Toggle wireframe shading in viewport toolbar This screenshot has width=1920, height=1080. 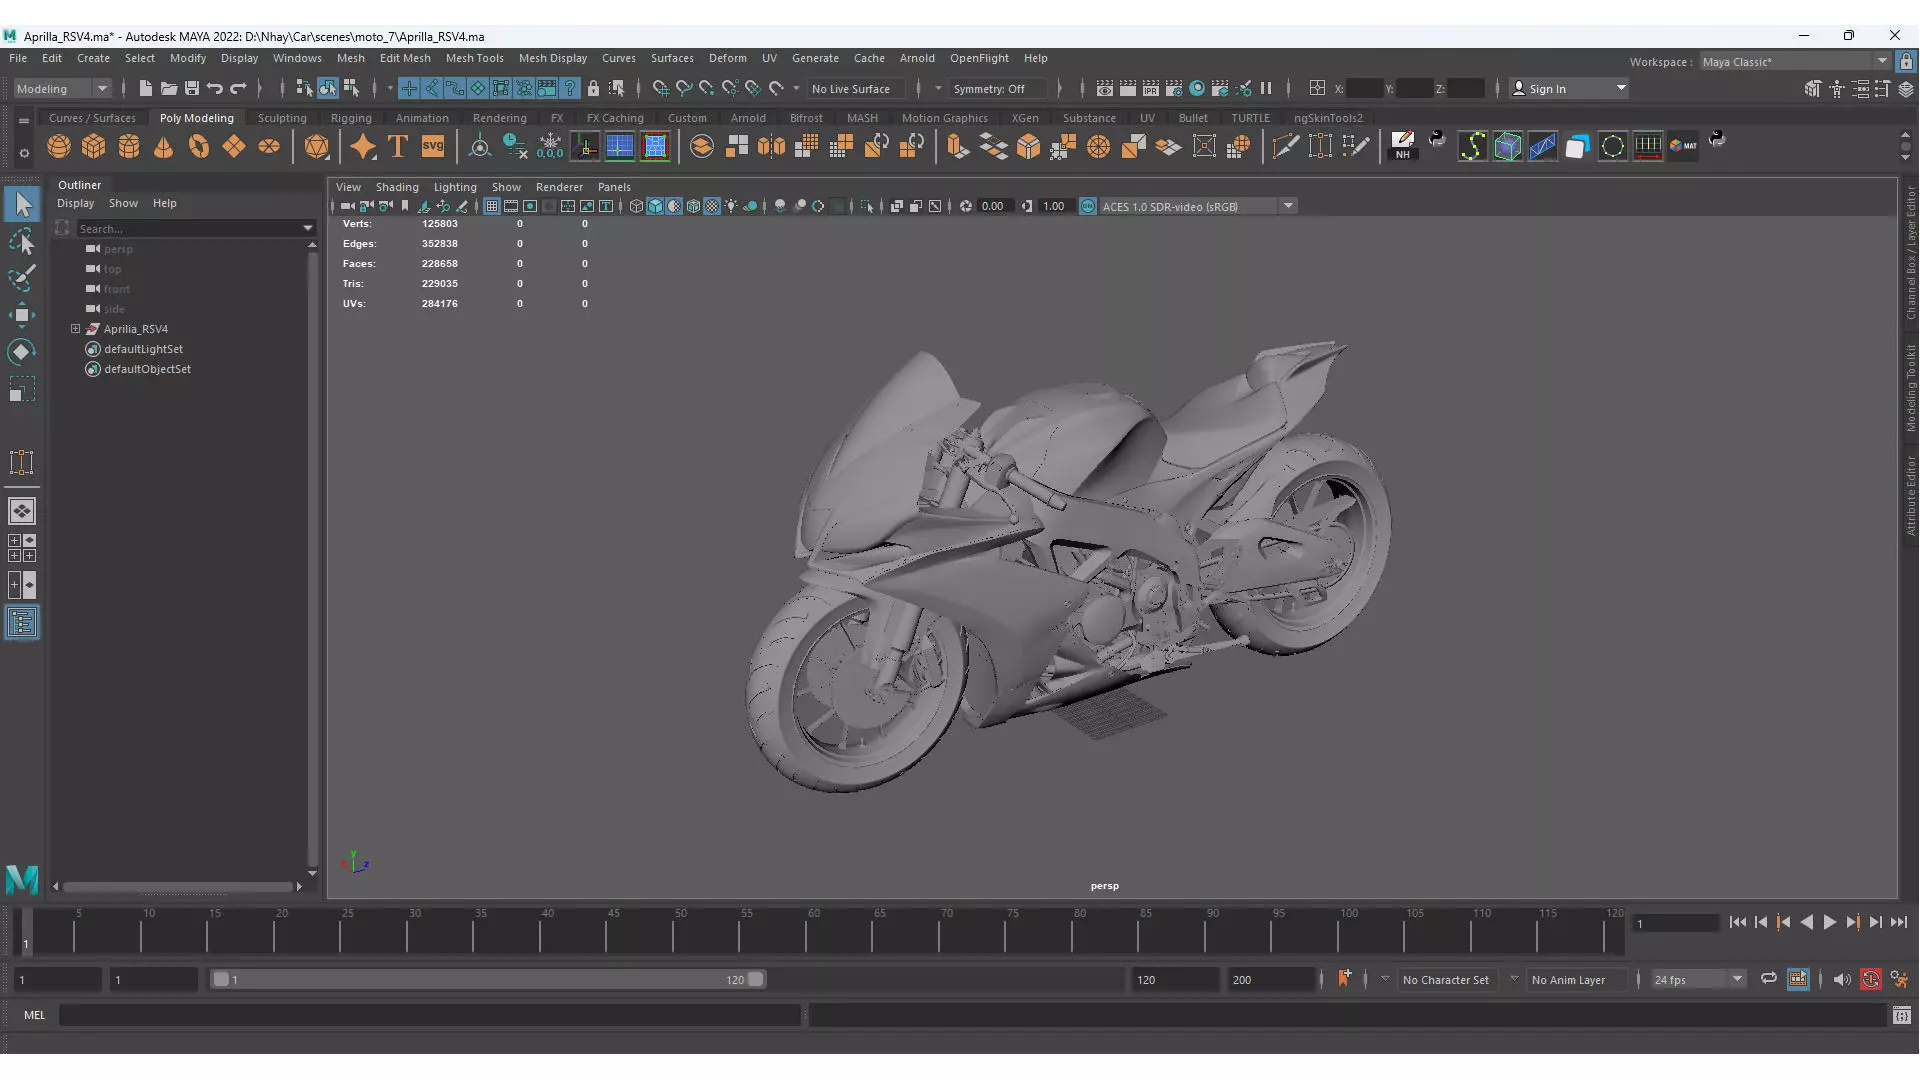coord(636,207)
